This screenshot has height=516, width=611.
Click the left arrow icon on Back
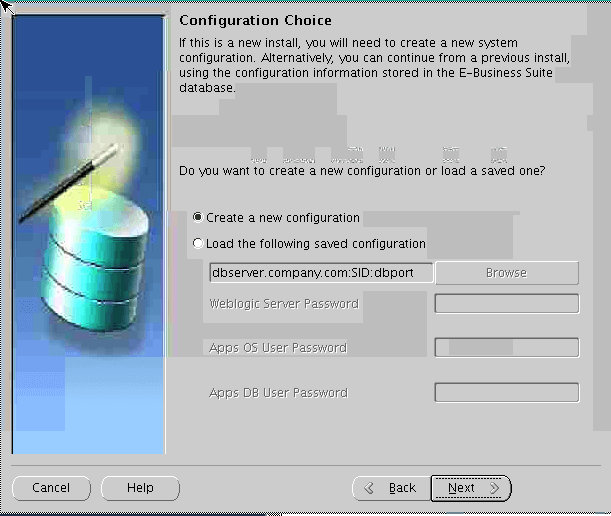[x=370, y=488]
